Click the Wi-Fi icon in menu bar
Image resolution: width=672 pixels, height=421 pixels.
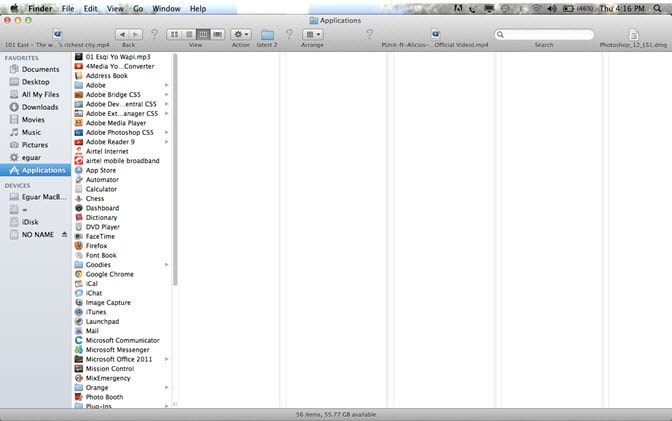pos(537,8)
